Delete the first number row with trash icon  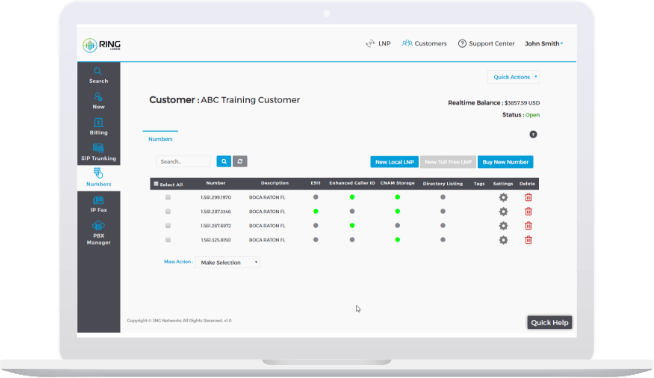pos(528,197)
